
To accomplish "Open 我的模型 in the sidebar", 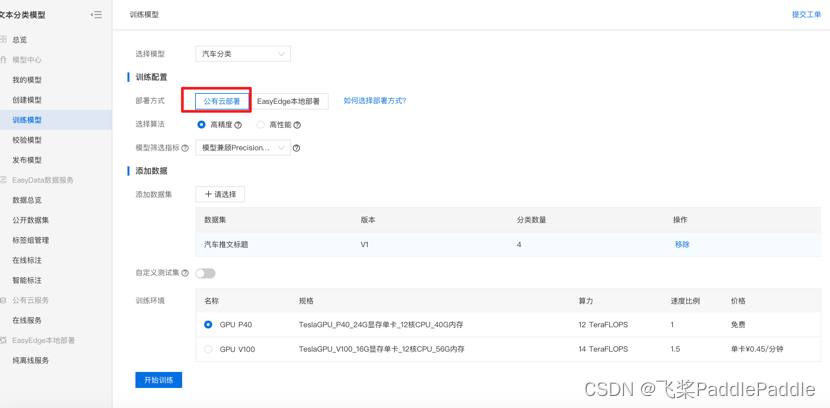I will coord(27,80).
